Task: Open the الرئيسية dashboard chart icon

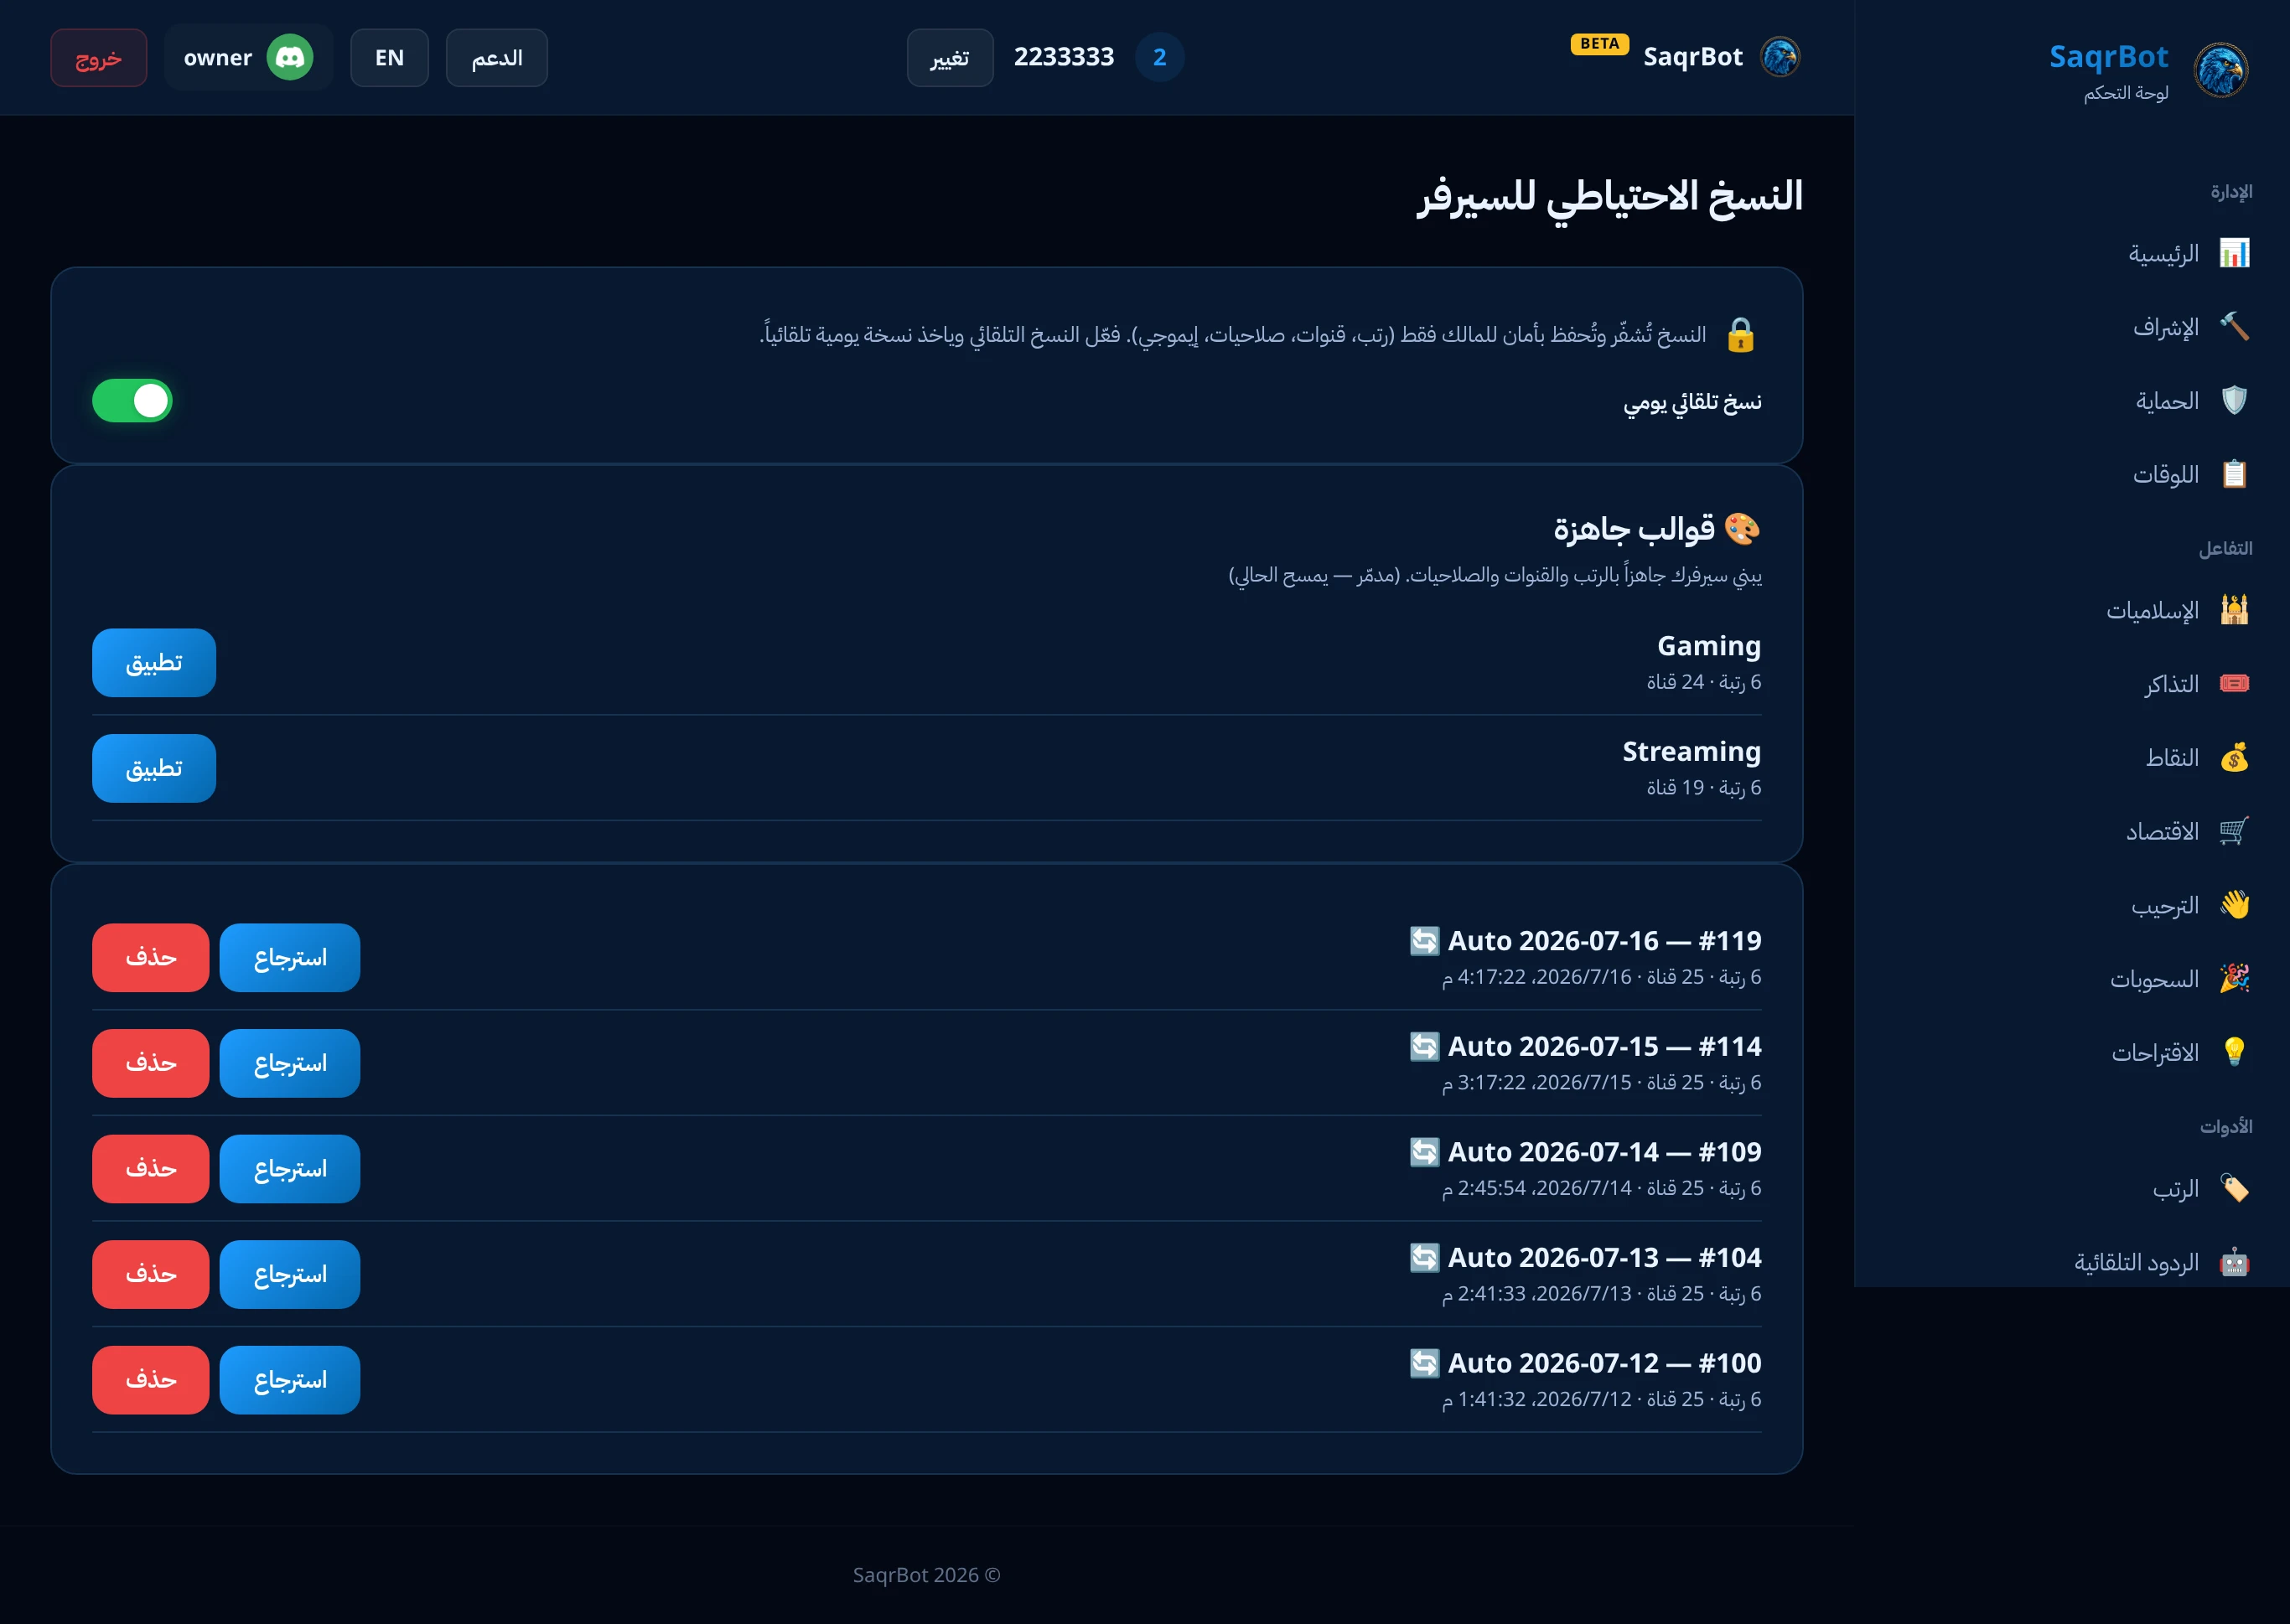Action: pos(2234,253)
